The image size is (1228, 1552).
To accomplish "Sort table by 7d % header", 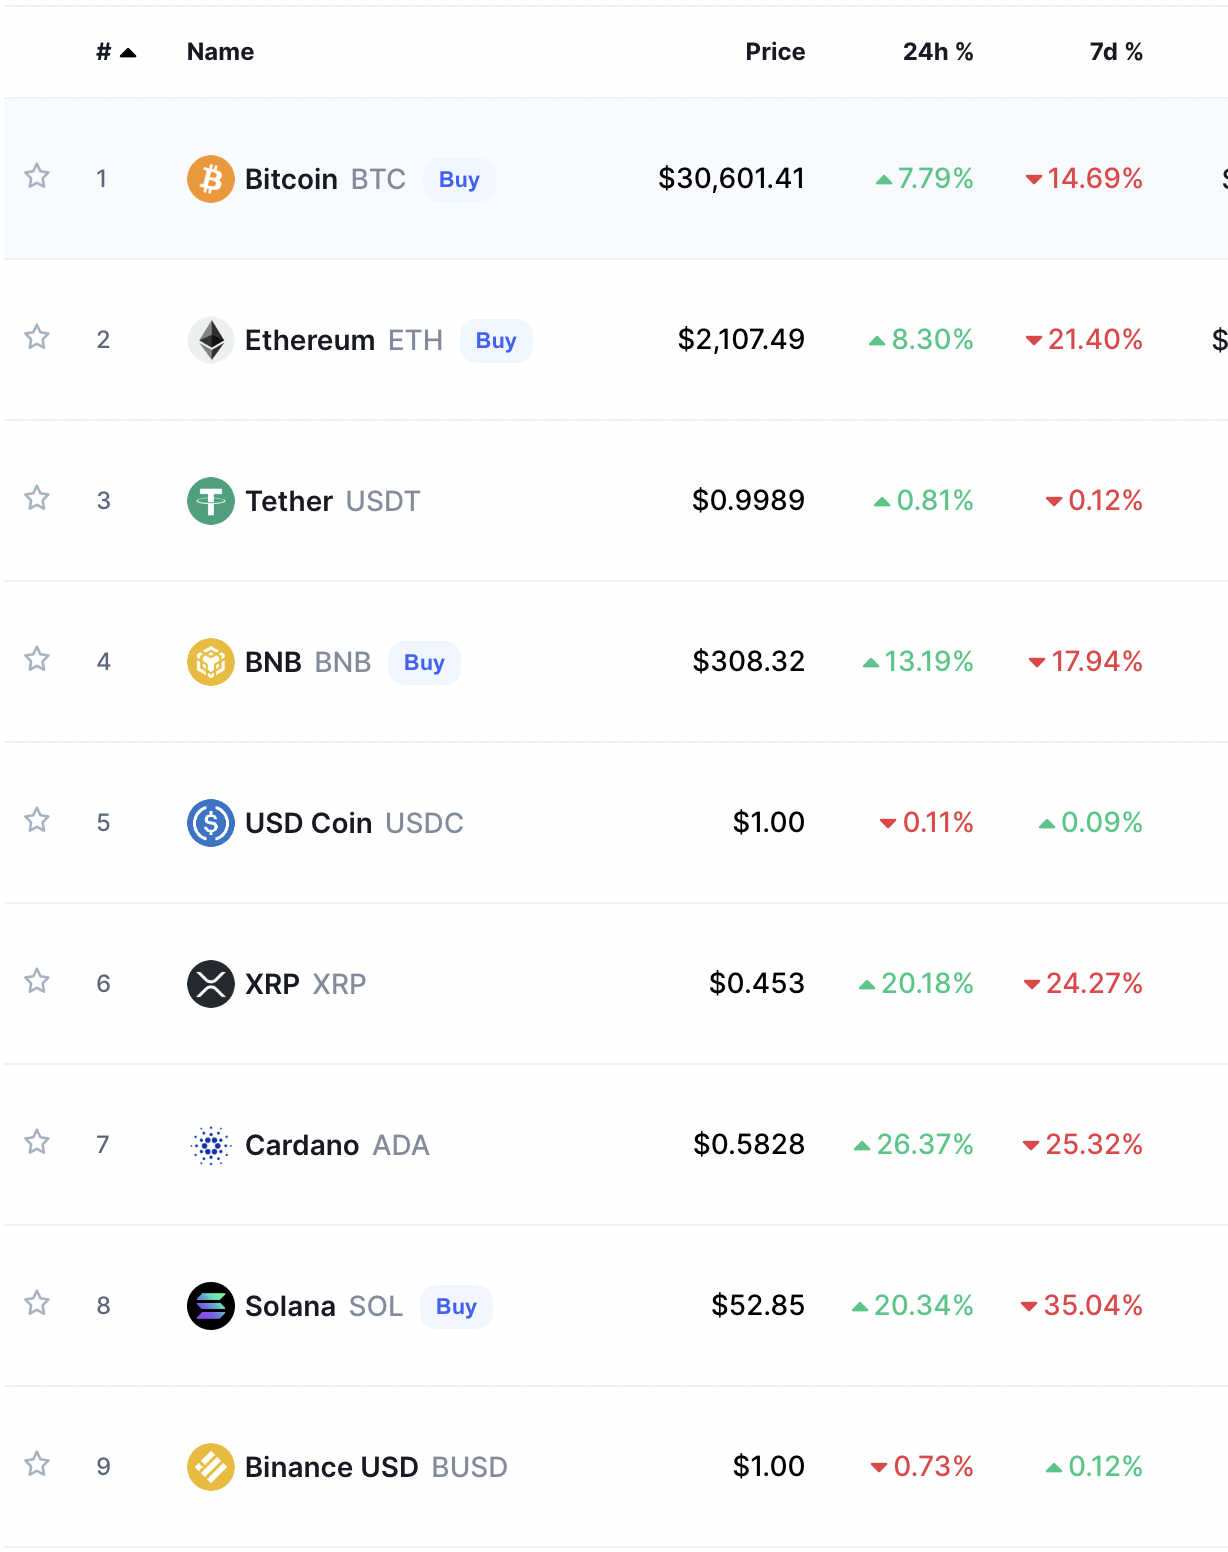I will tap(1116, 52).
